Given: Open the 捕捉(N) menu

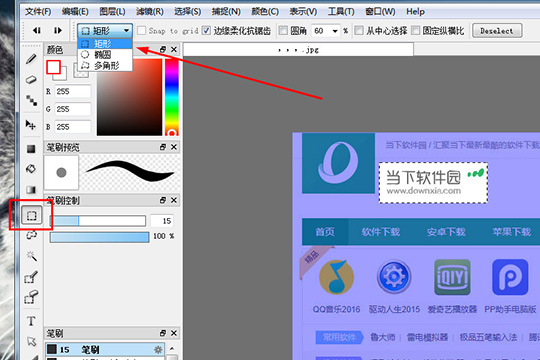Looking at the screenshot, I should point(226,11).
